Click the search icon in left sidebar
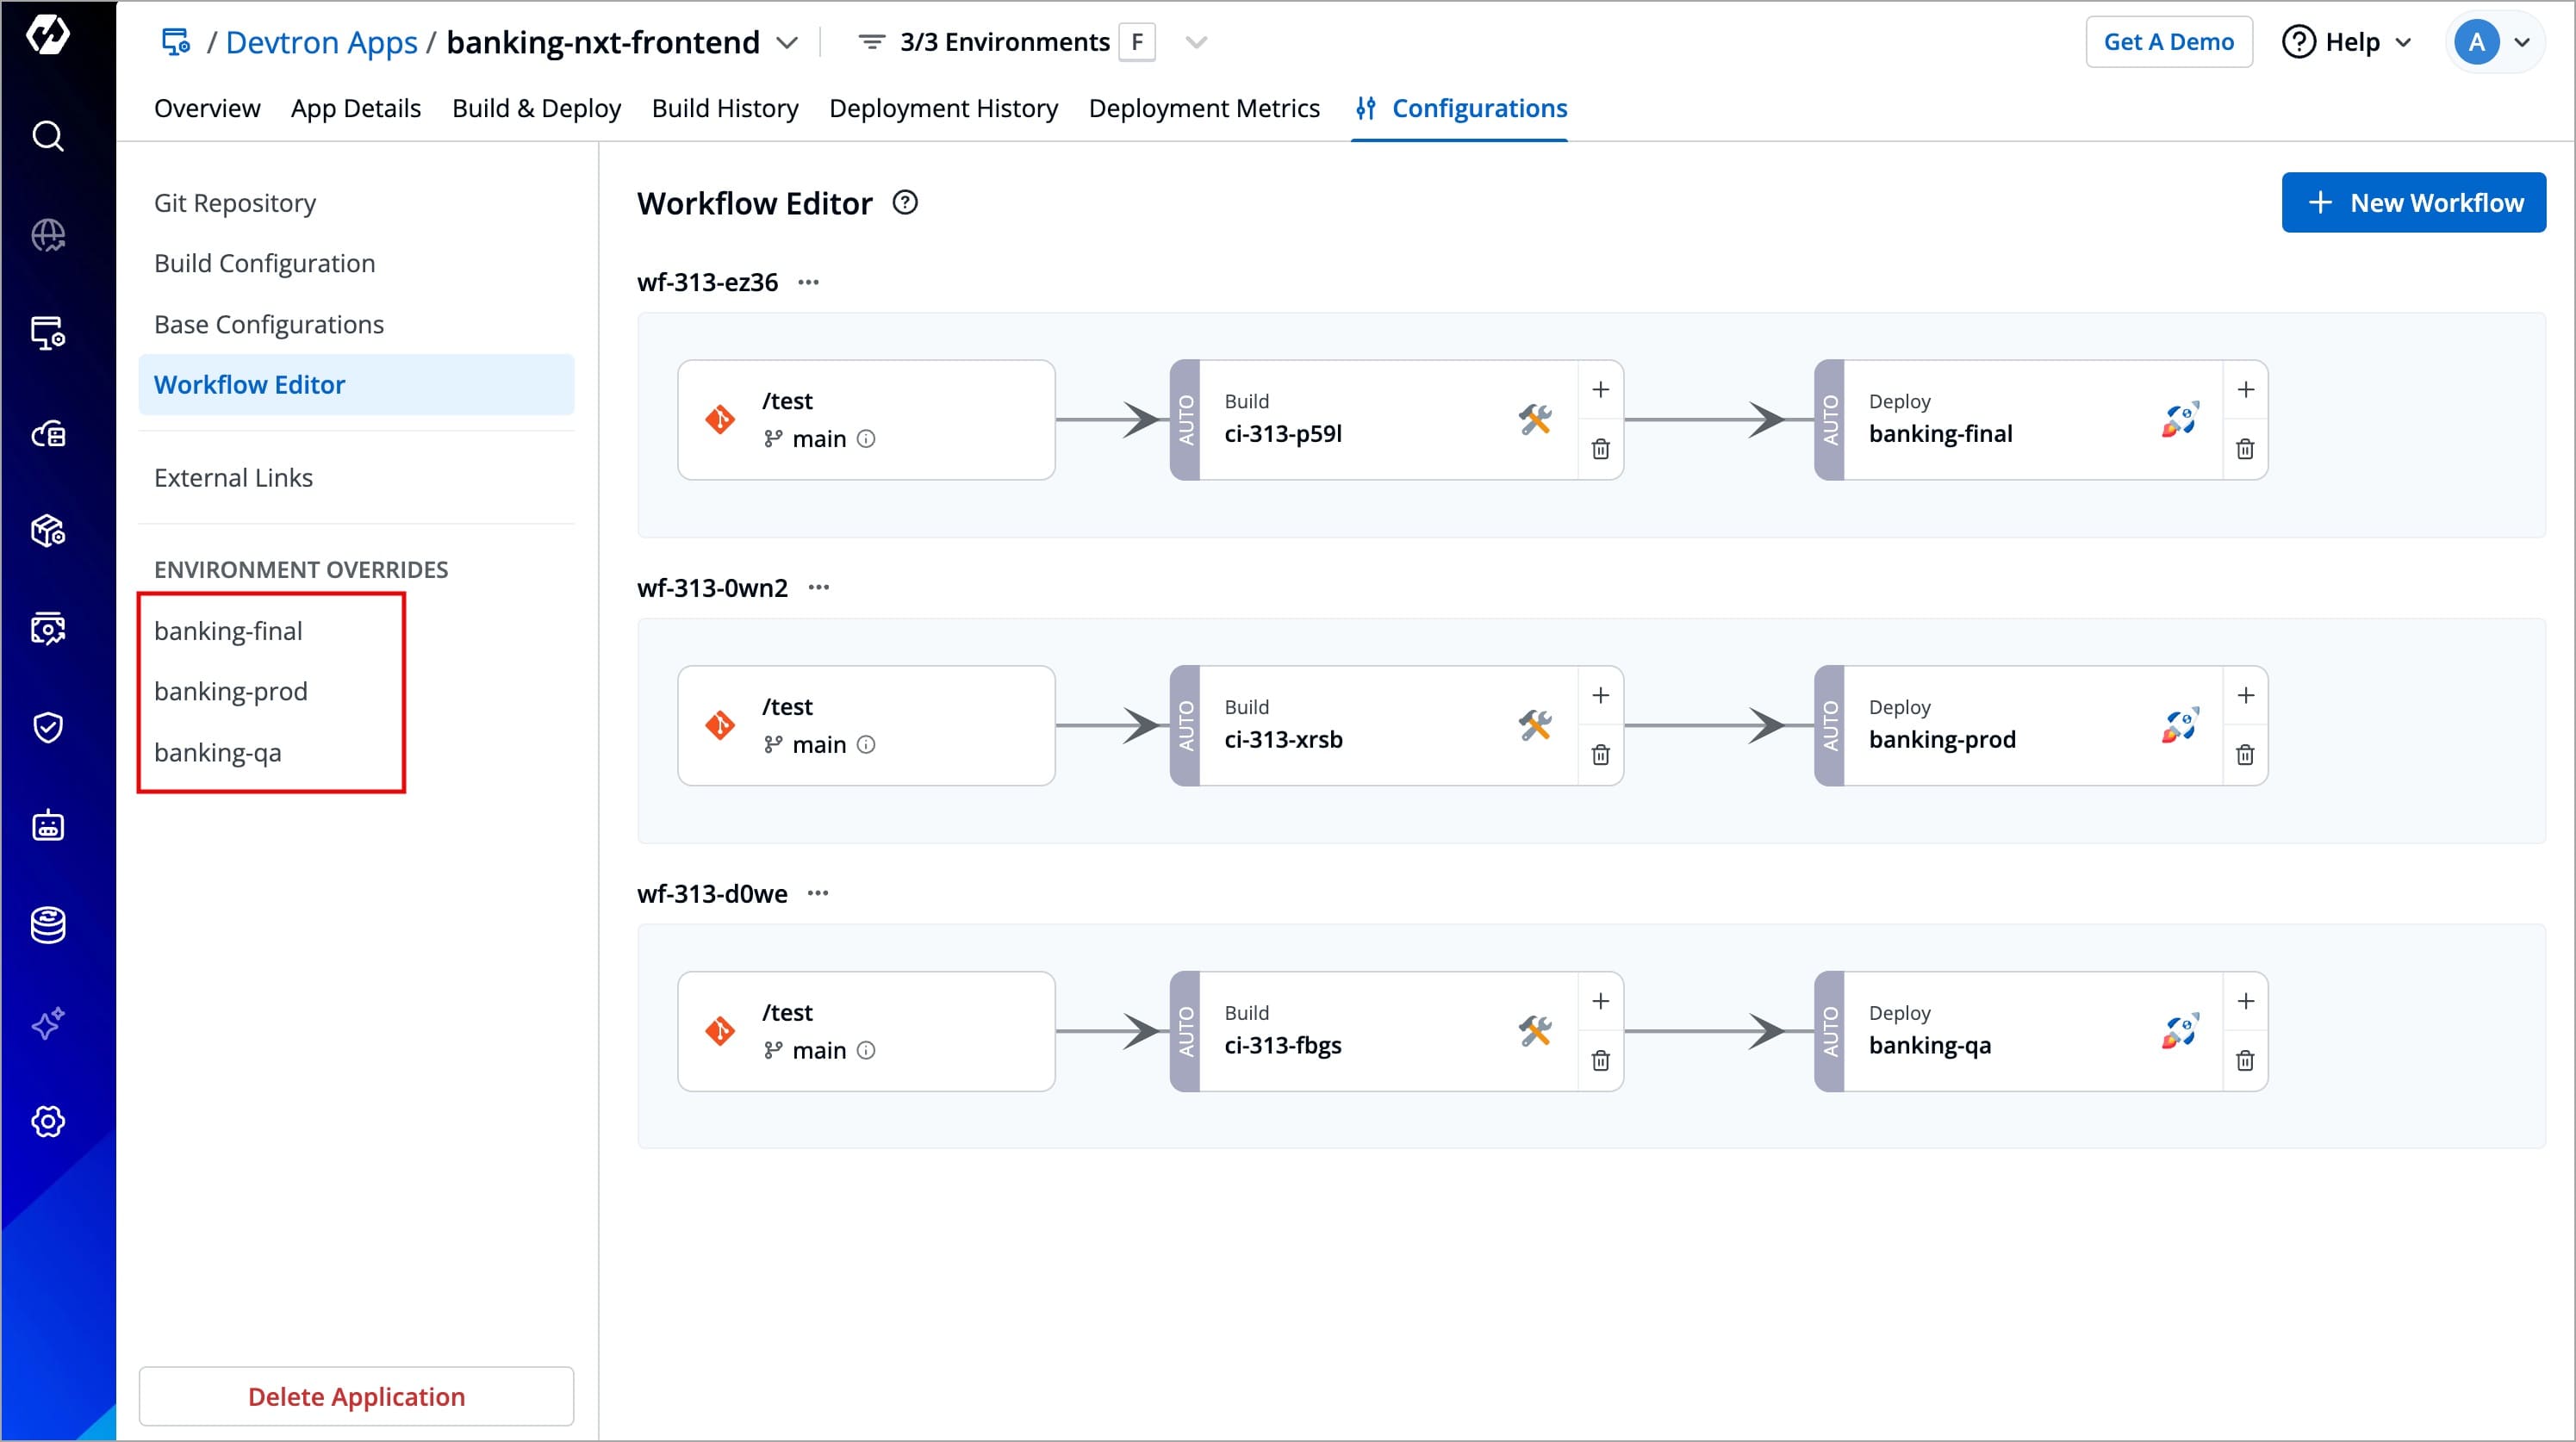The image size is (2576, 1442). tap(48, 136)
